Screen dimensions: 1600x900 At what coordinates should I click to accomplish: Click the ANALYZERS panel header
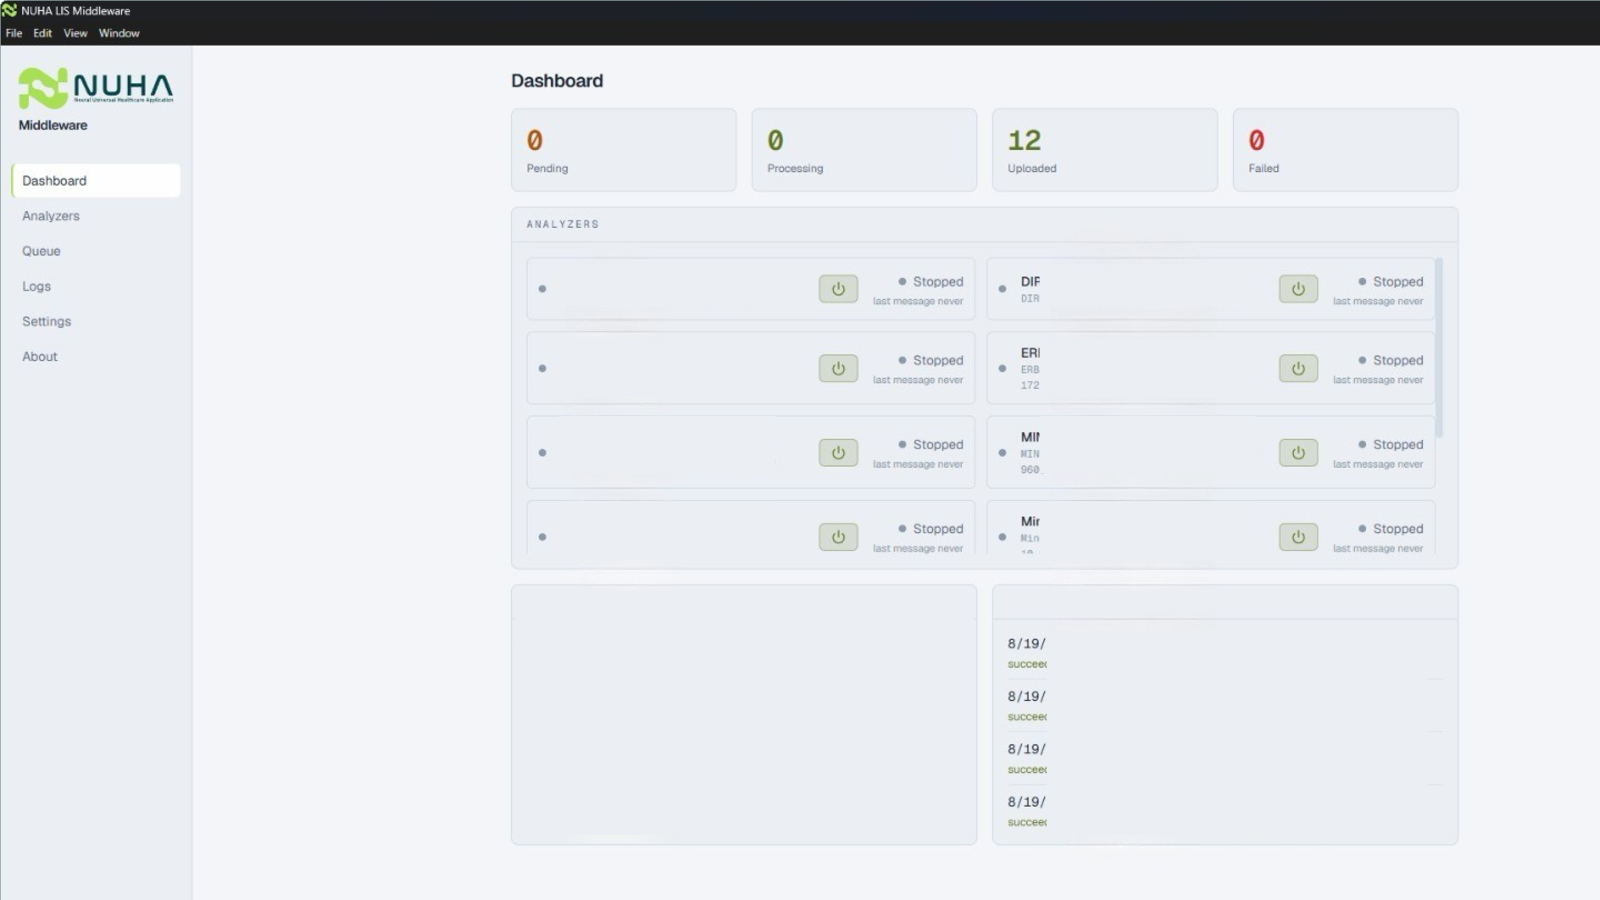563,224
